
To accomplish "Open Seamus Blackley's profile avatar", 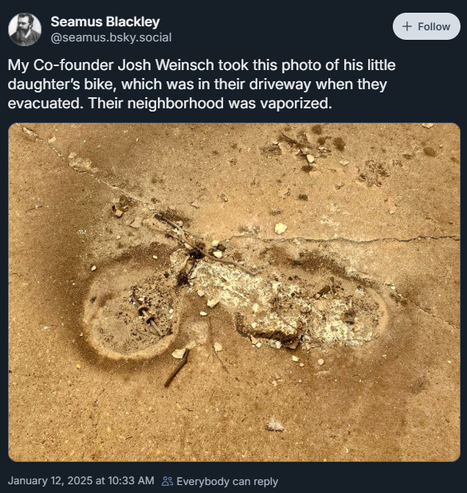I will tap(25, 29).
